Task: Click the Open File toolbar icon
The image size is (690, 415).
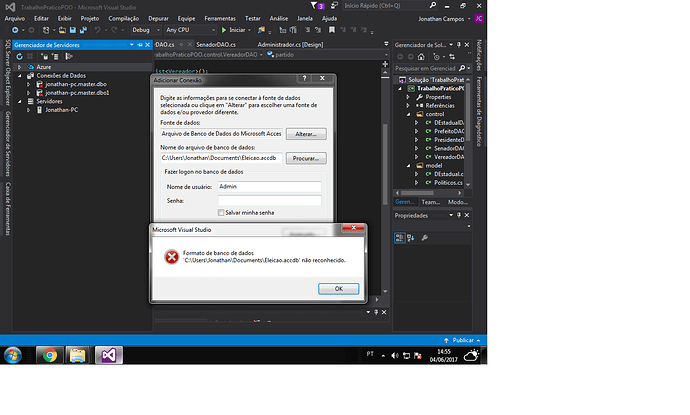Action: click(62, 30)
